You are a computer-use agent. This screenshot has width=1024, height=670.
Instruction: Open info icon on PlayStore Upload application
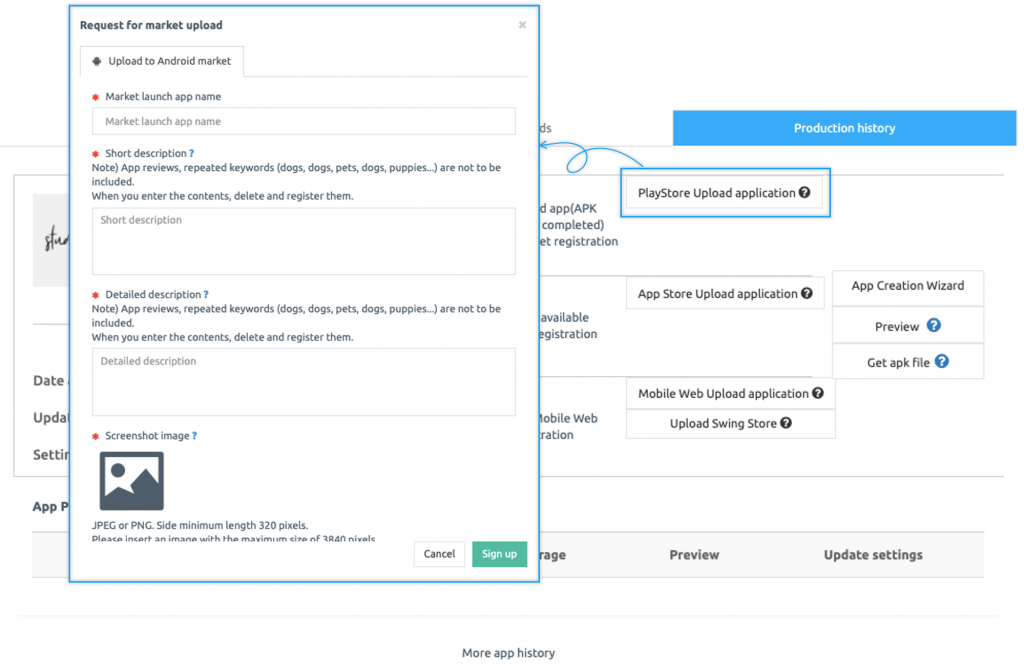[806, 192]
